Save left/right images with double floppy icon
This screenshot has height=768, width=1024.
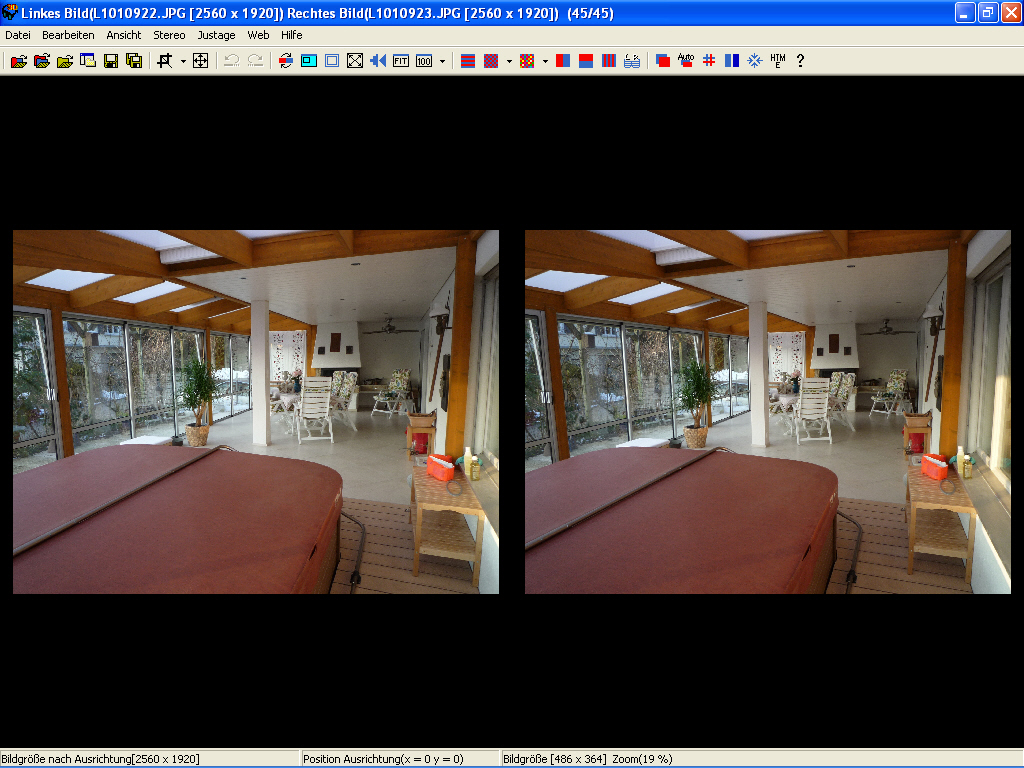[x=134, y=61]
